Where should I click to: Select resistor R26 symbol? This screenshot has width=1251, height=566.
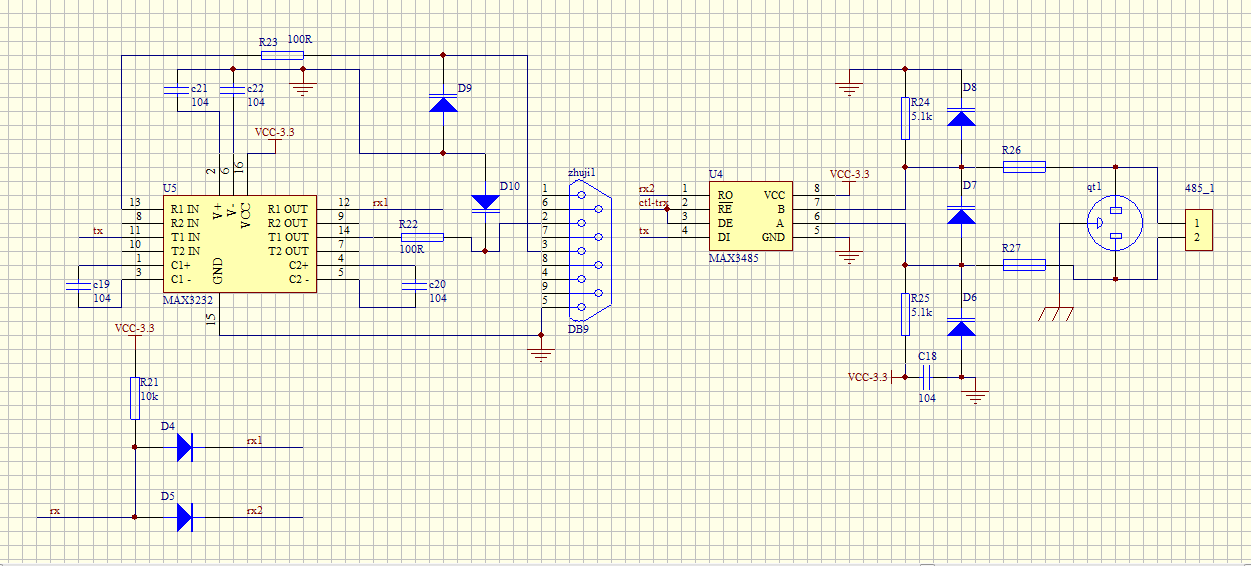pos(1023,166)
